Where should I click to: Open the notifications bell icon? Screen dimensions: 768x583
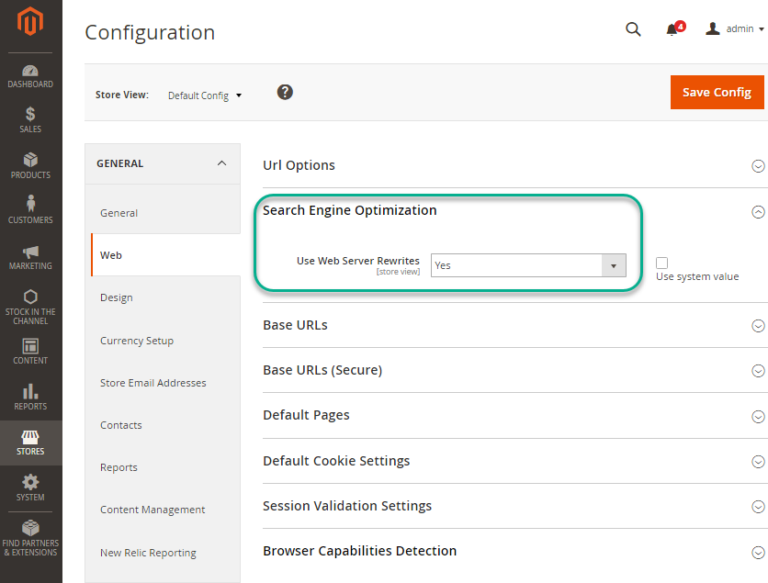673,30
